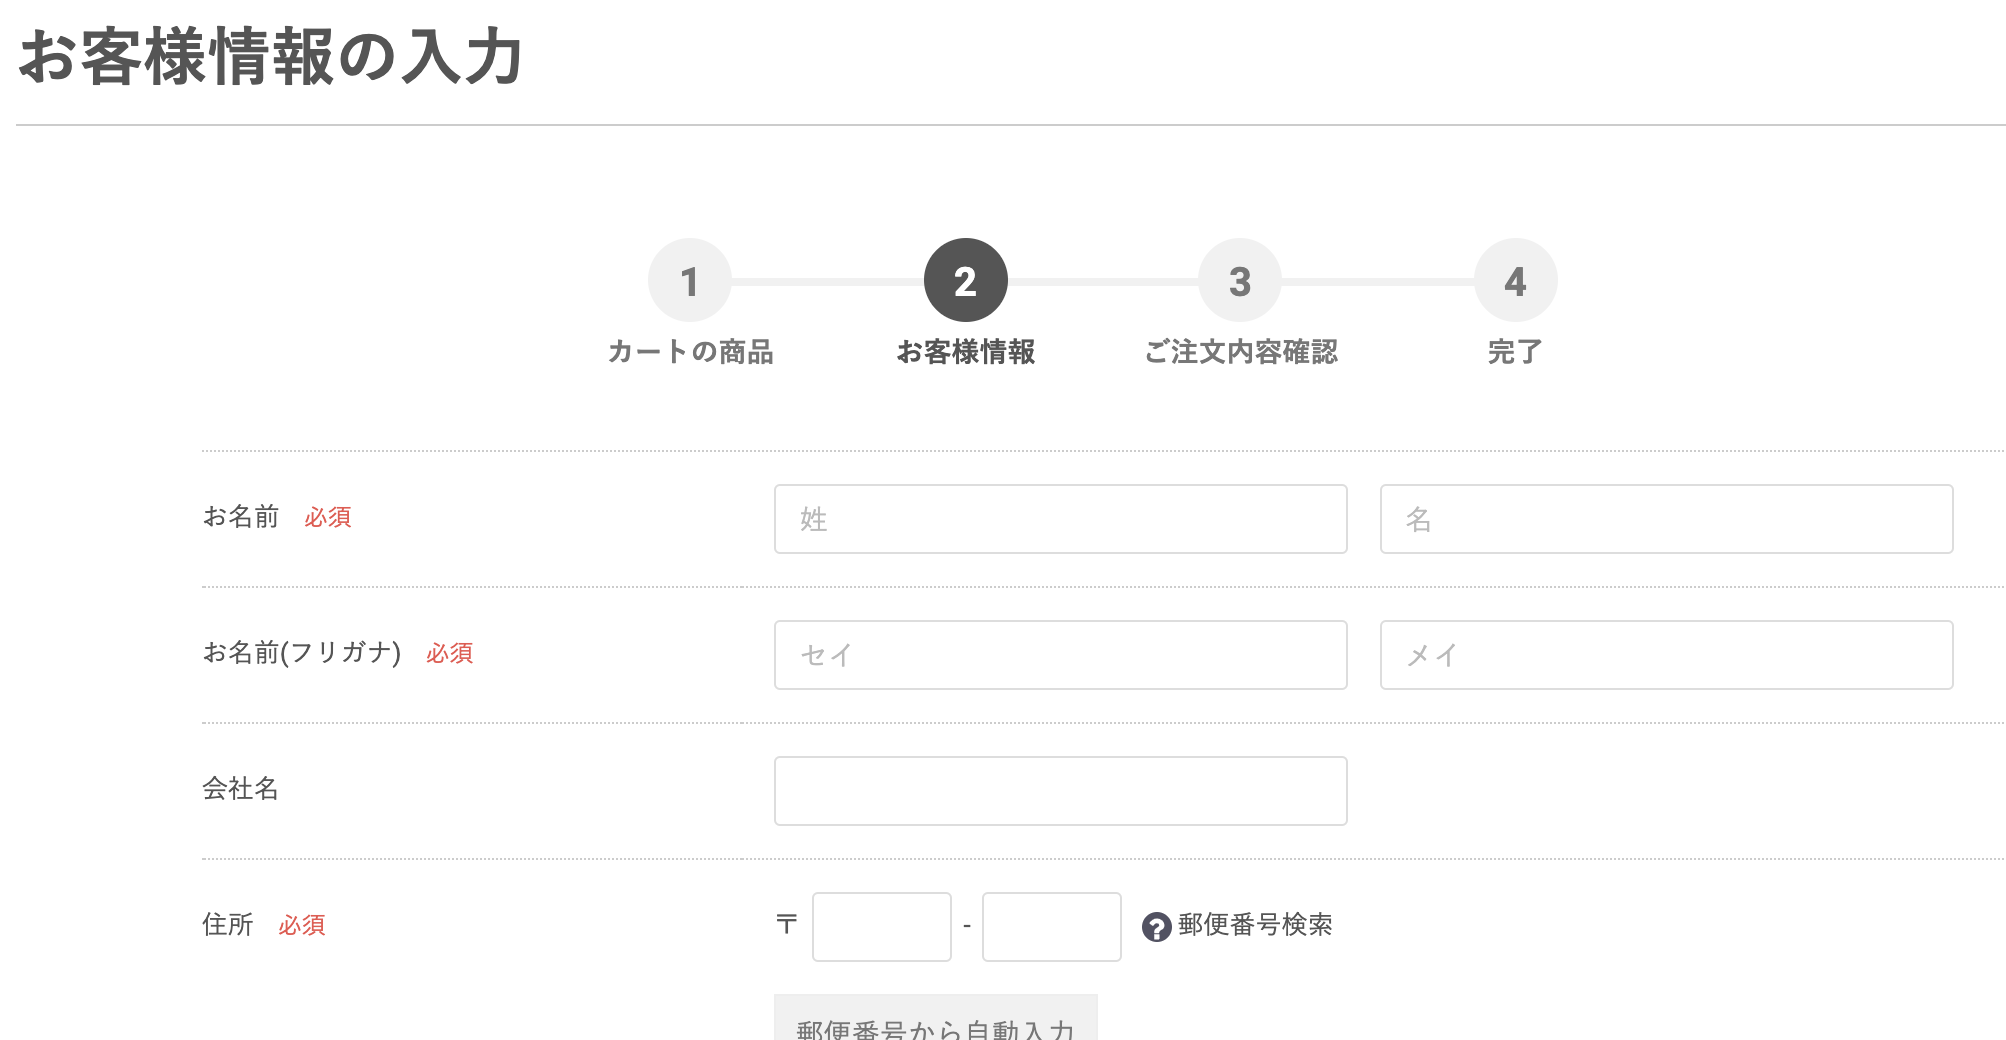Viewport: 2006px width, 1040px height.
Task: Click step 2 circle お客様情報
Action: (965, 280)
